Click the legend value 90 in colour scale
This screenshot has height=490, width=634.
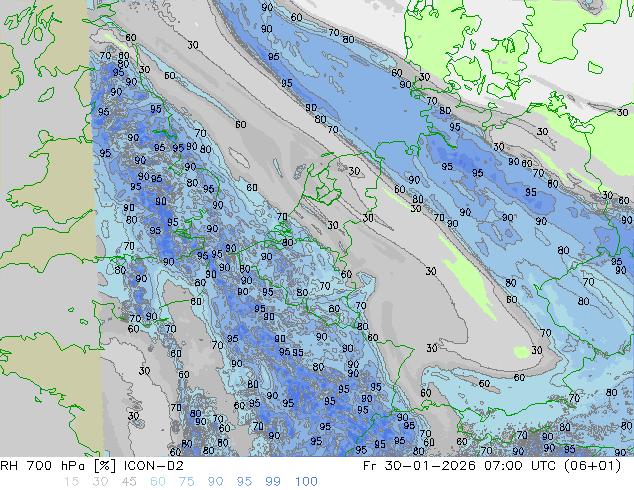(215, 482)
